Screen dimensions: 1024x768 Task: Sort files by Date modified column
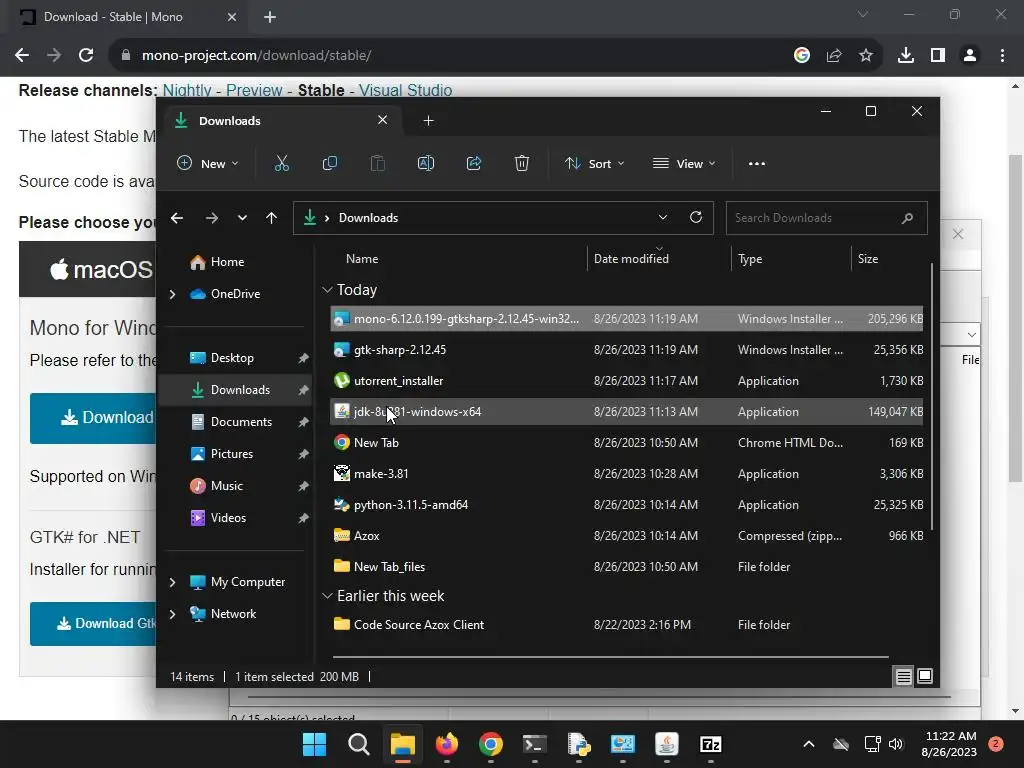659,259
